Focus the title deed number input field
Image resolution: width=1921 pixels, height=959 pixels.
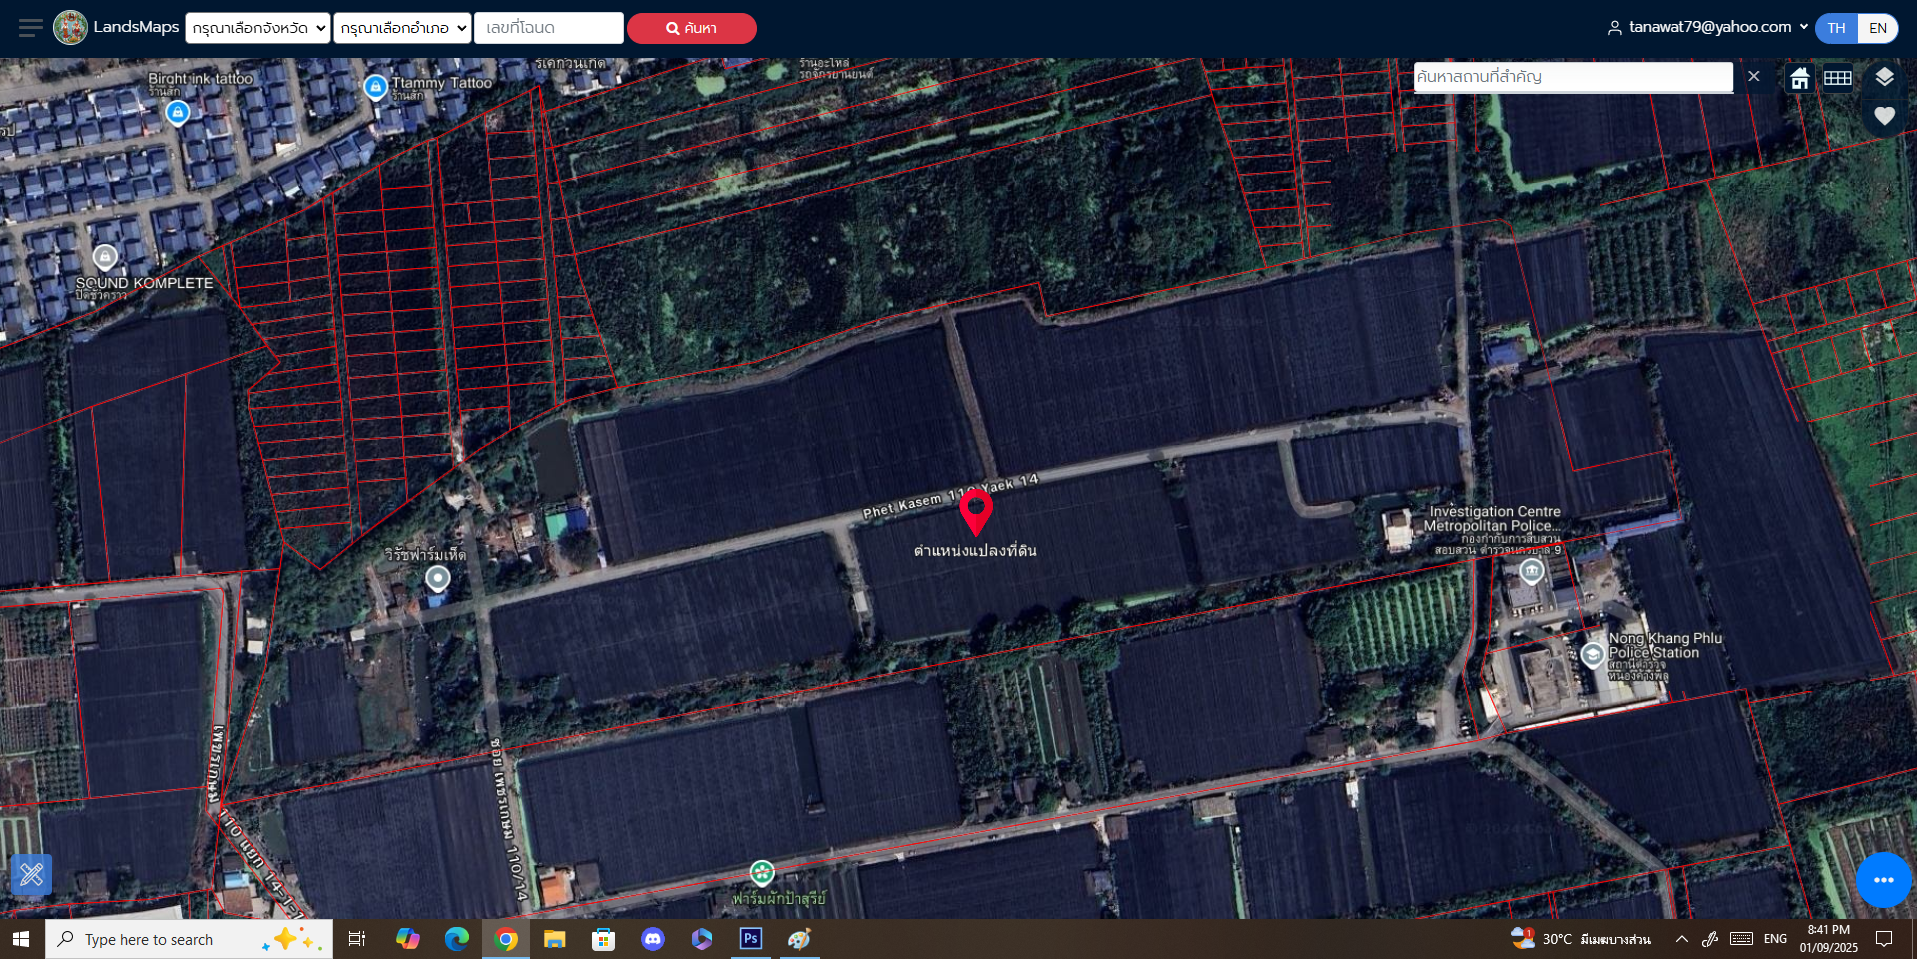549,28
